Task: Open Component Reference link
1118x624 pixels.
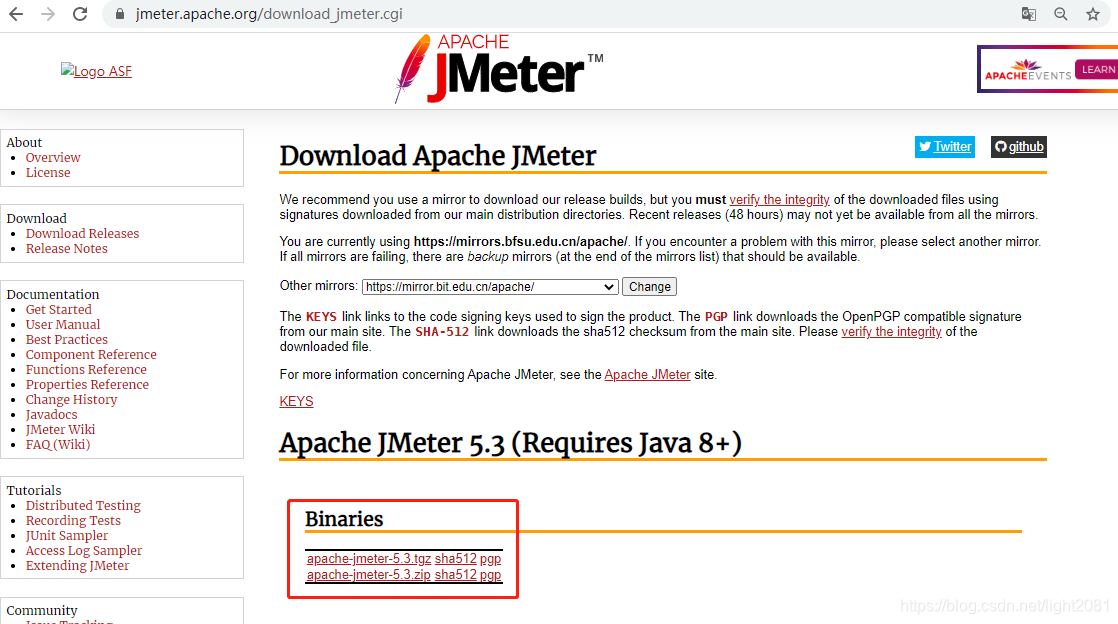Action: click(91, 354)
